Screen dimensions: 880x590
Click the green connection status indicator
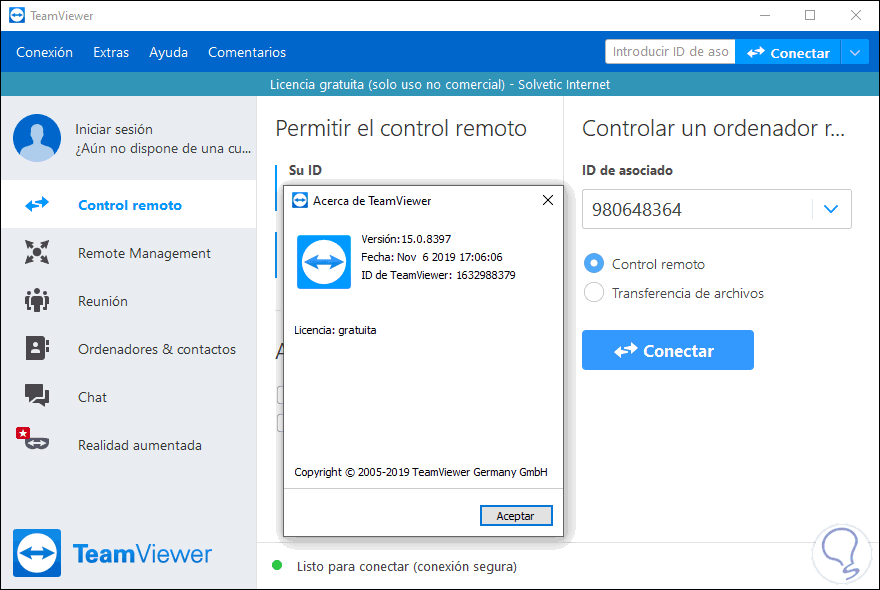coord(277,565)
